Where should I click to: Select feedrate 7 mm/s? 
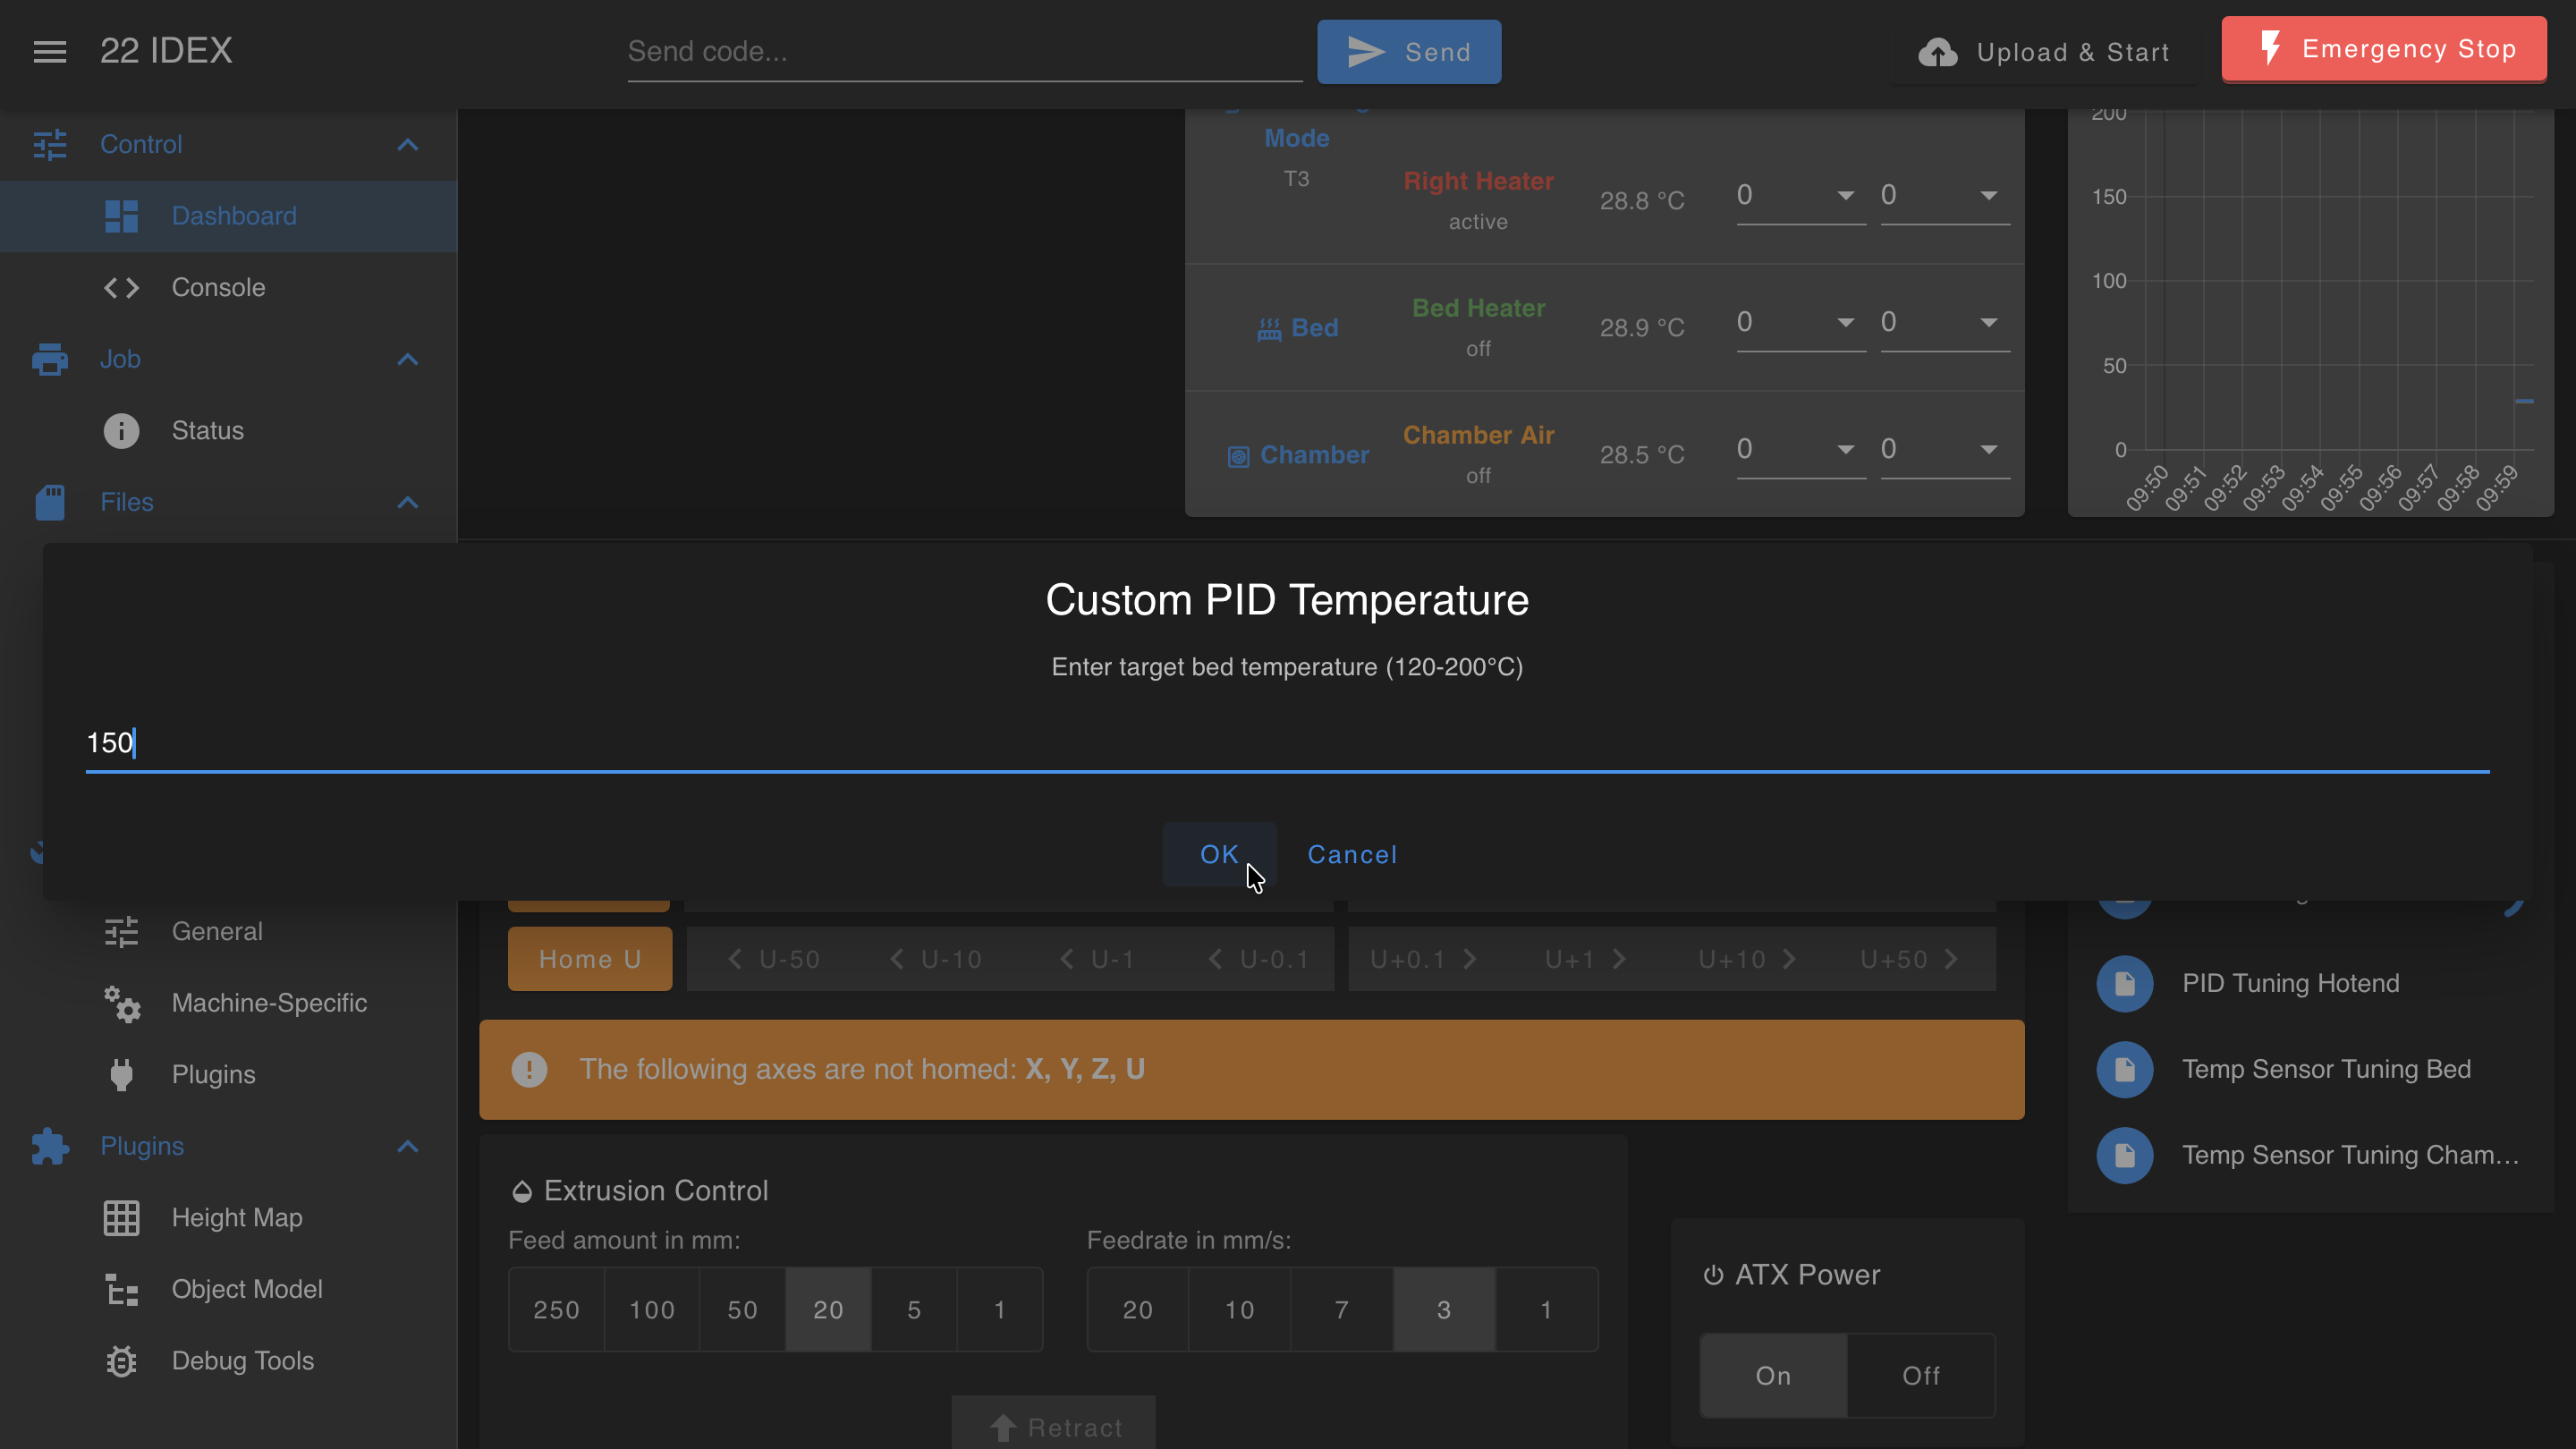pos(1341,1310)
